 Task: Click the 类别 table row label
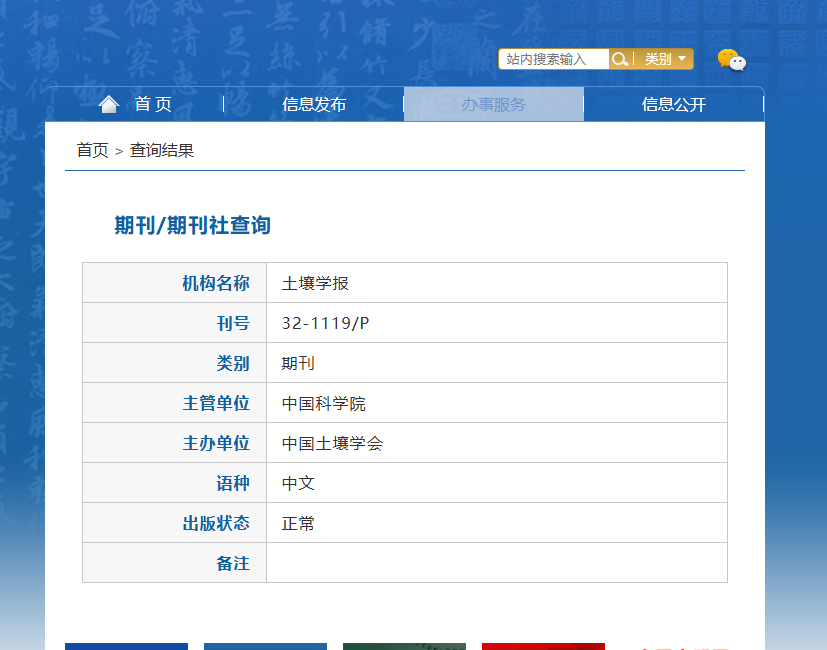click(x=233, y=363)
